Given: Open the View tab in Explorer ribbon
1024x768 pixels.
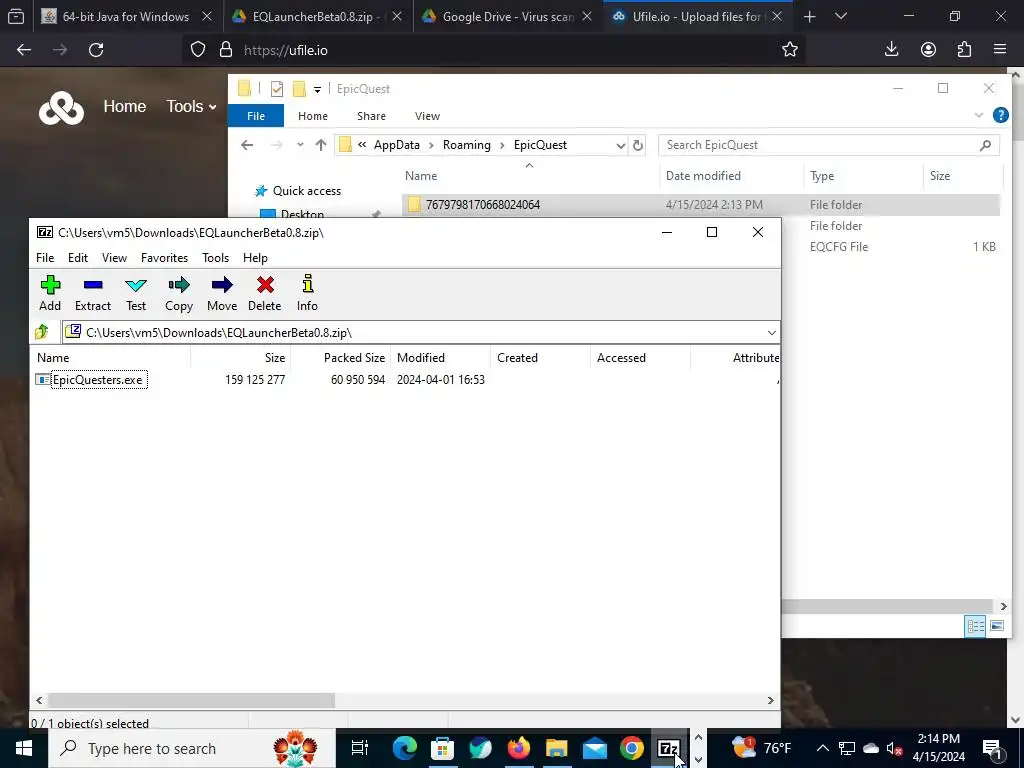Looking at the screenshot, I should point(427,116).
